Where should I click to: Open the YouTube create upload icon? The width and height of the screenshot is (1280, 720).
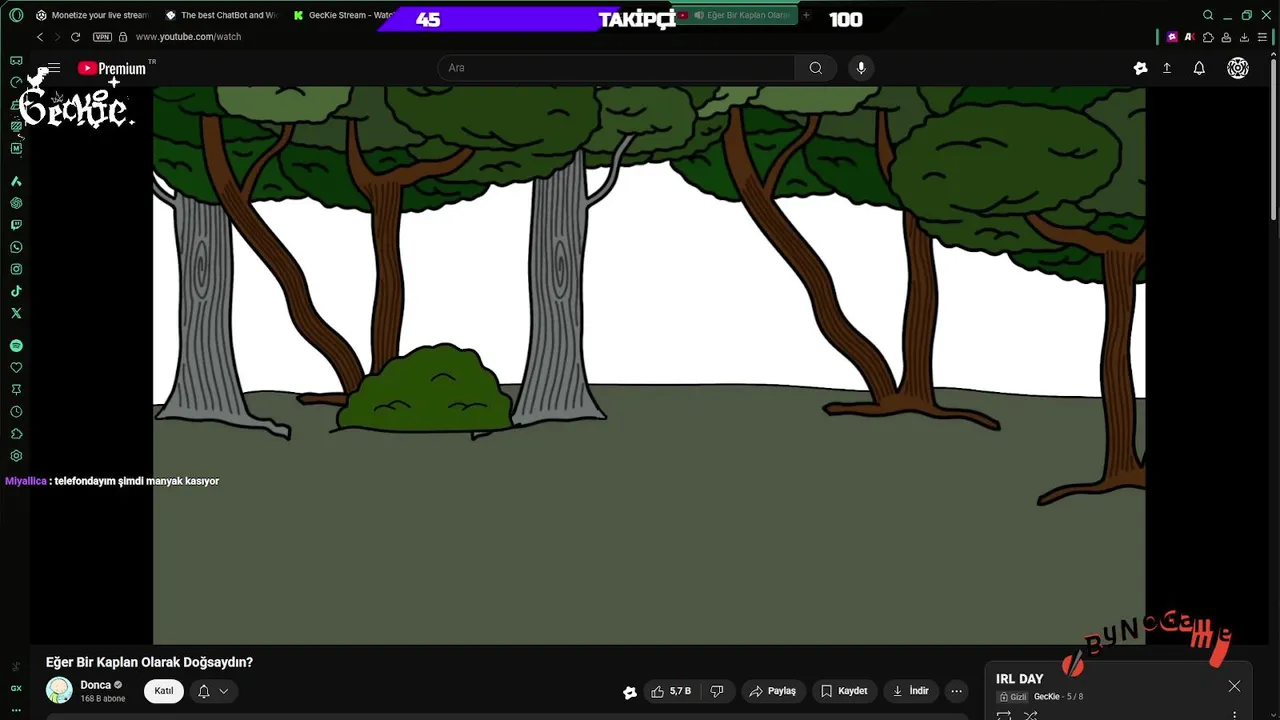[x=1167, y=68]
